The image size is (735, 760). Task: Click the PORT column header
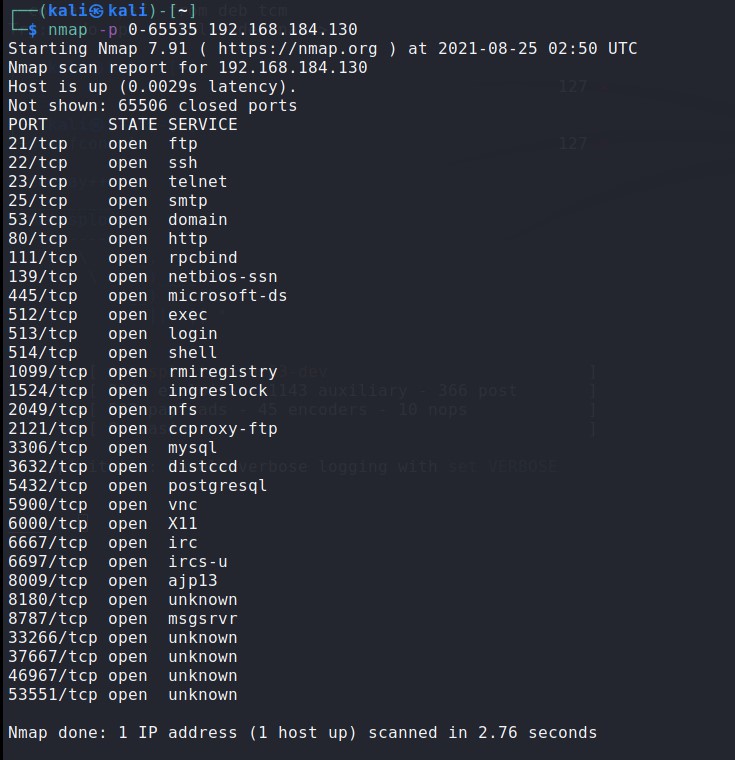(28, 125)
